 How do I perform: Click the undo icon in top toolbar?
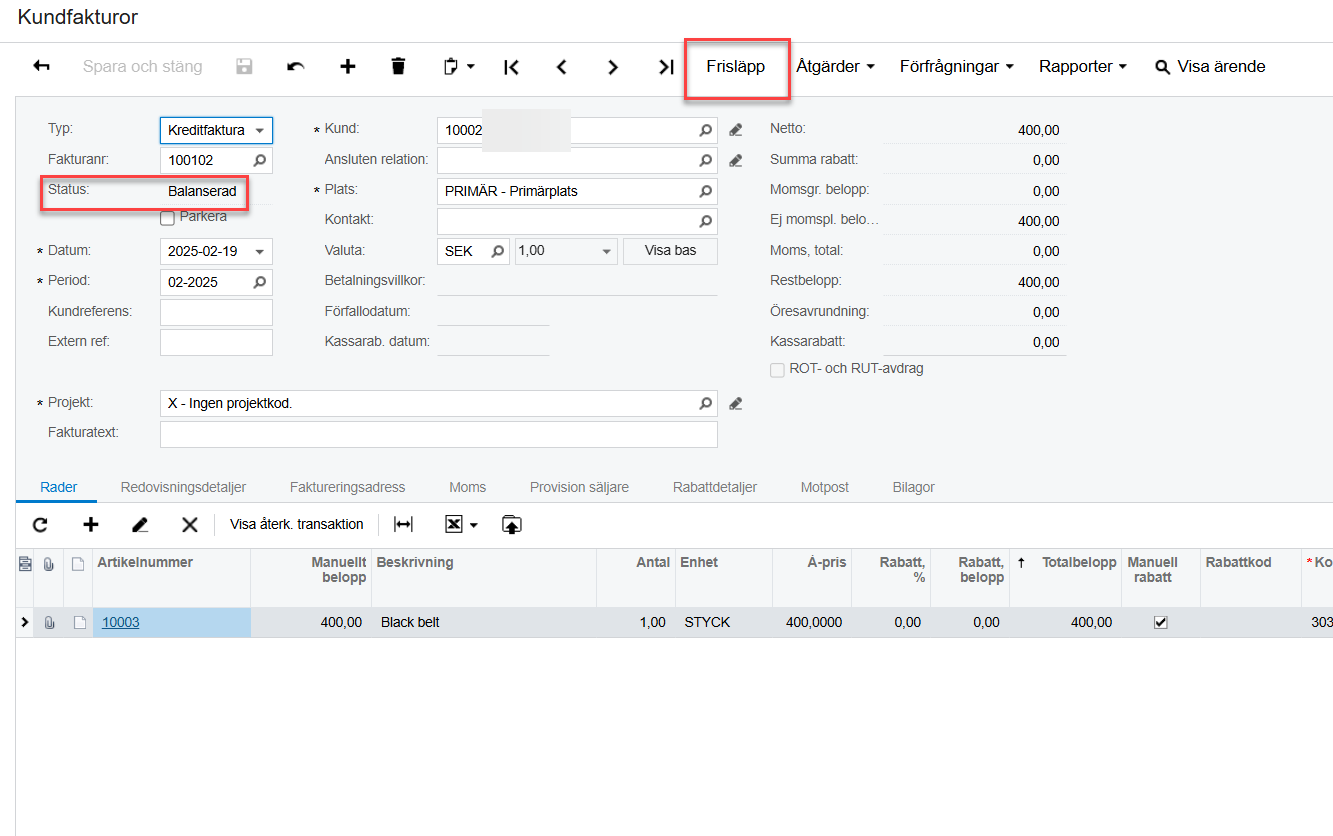[x=295, y=66]
